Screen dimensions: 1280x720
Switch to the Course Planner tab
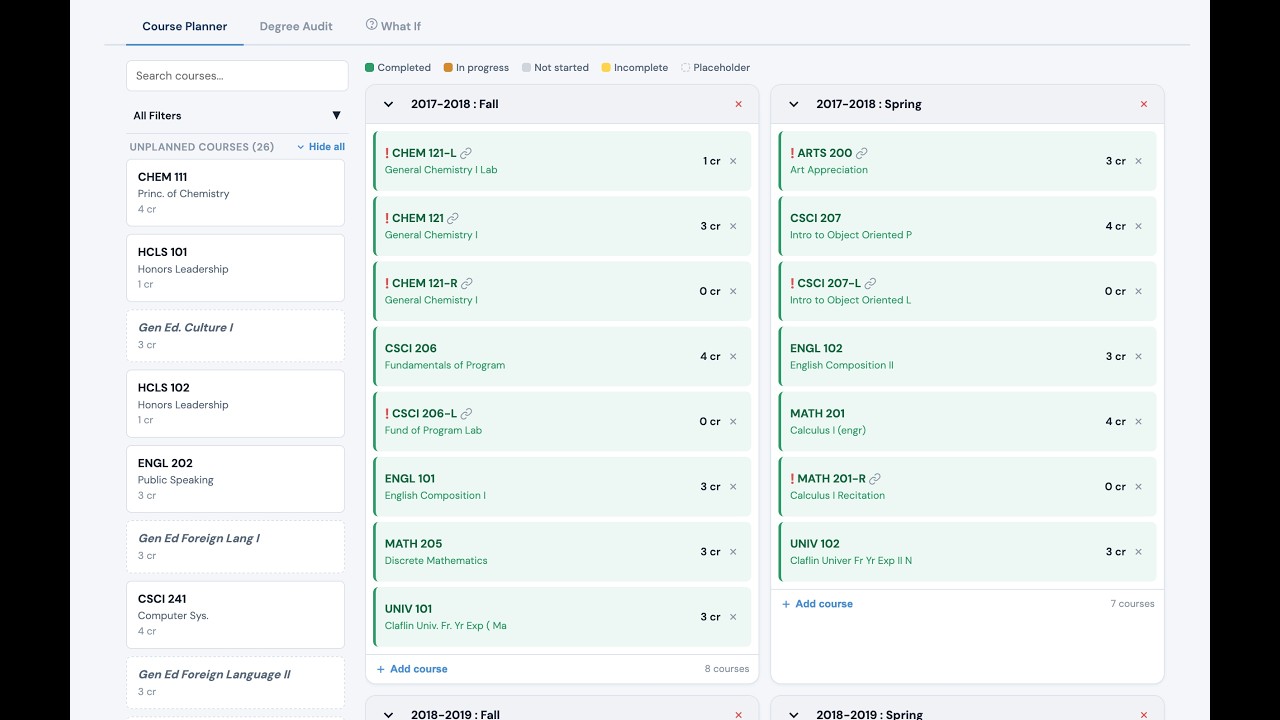pos(185,26)
